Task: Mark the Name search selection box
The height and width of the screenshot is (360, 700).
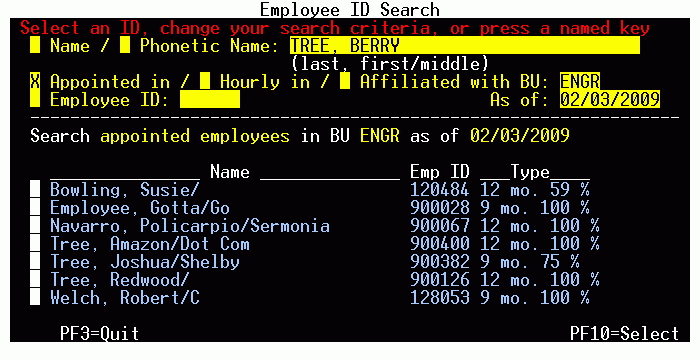Action: (35, 46)
